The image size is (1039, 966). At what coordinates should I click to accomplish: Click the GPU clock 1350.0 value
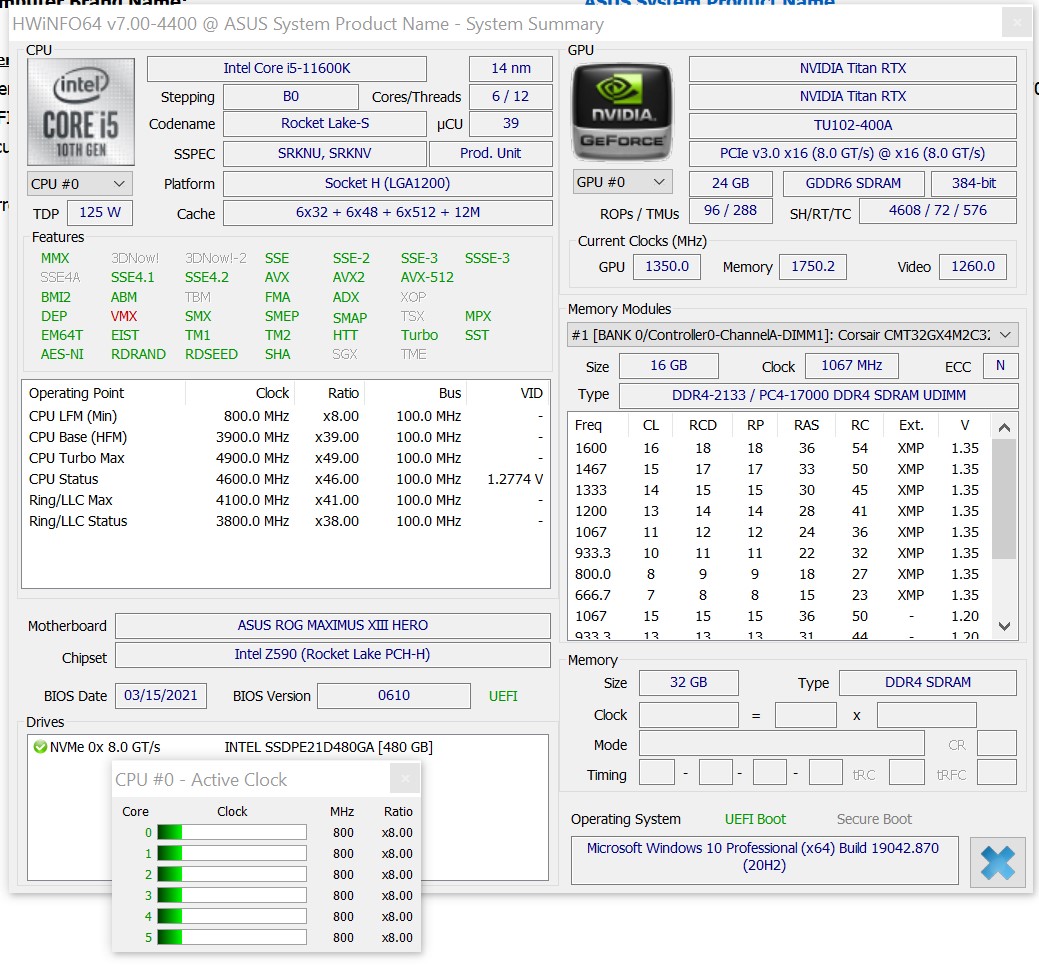point(667,266)
